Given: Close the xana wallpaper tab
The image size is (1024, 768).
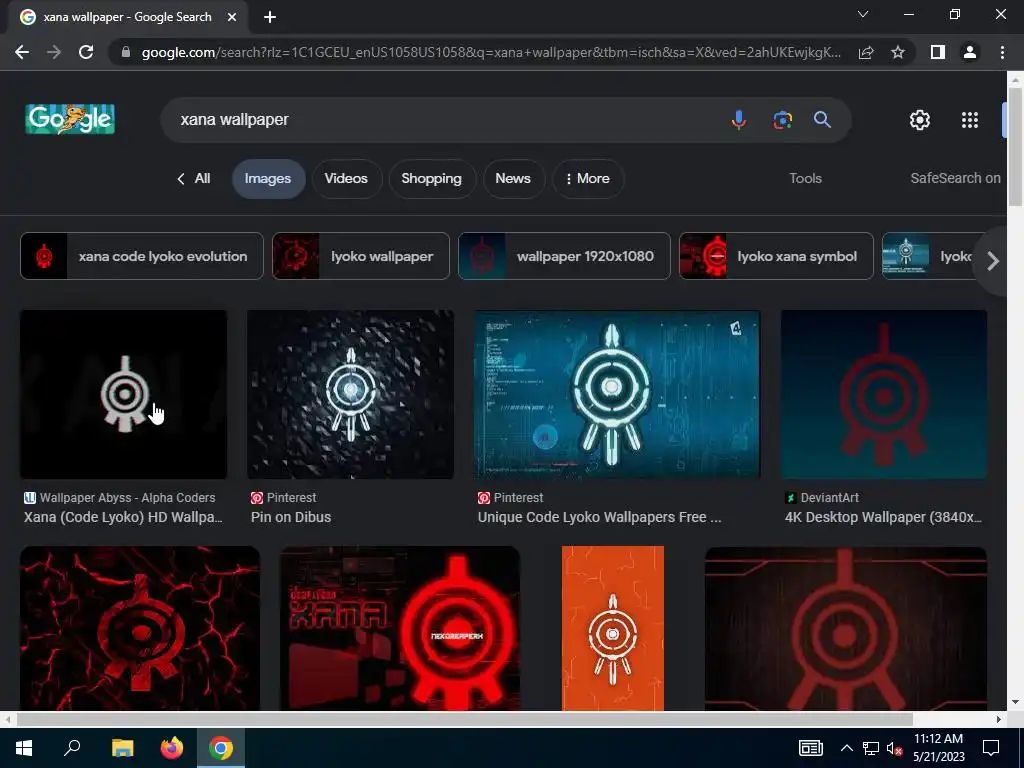Looking at the screenshot, I should pos(232,17).
